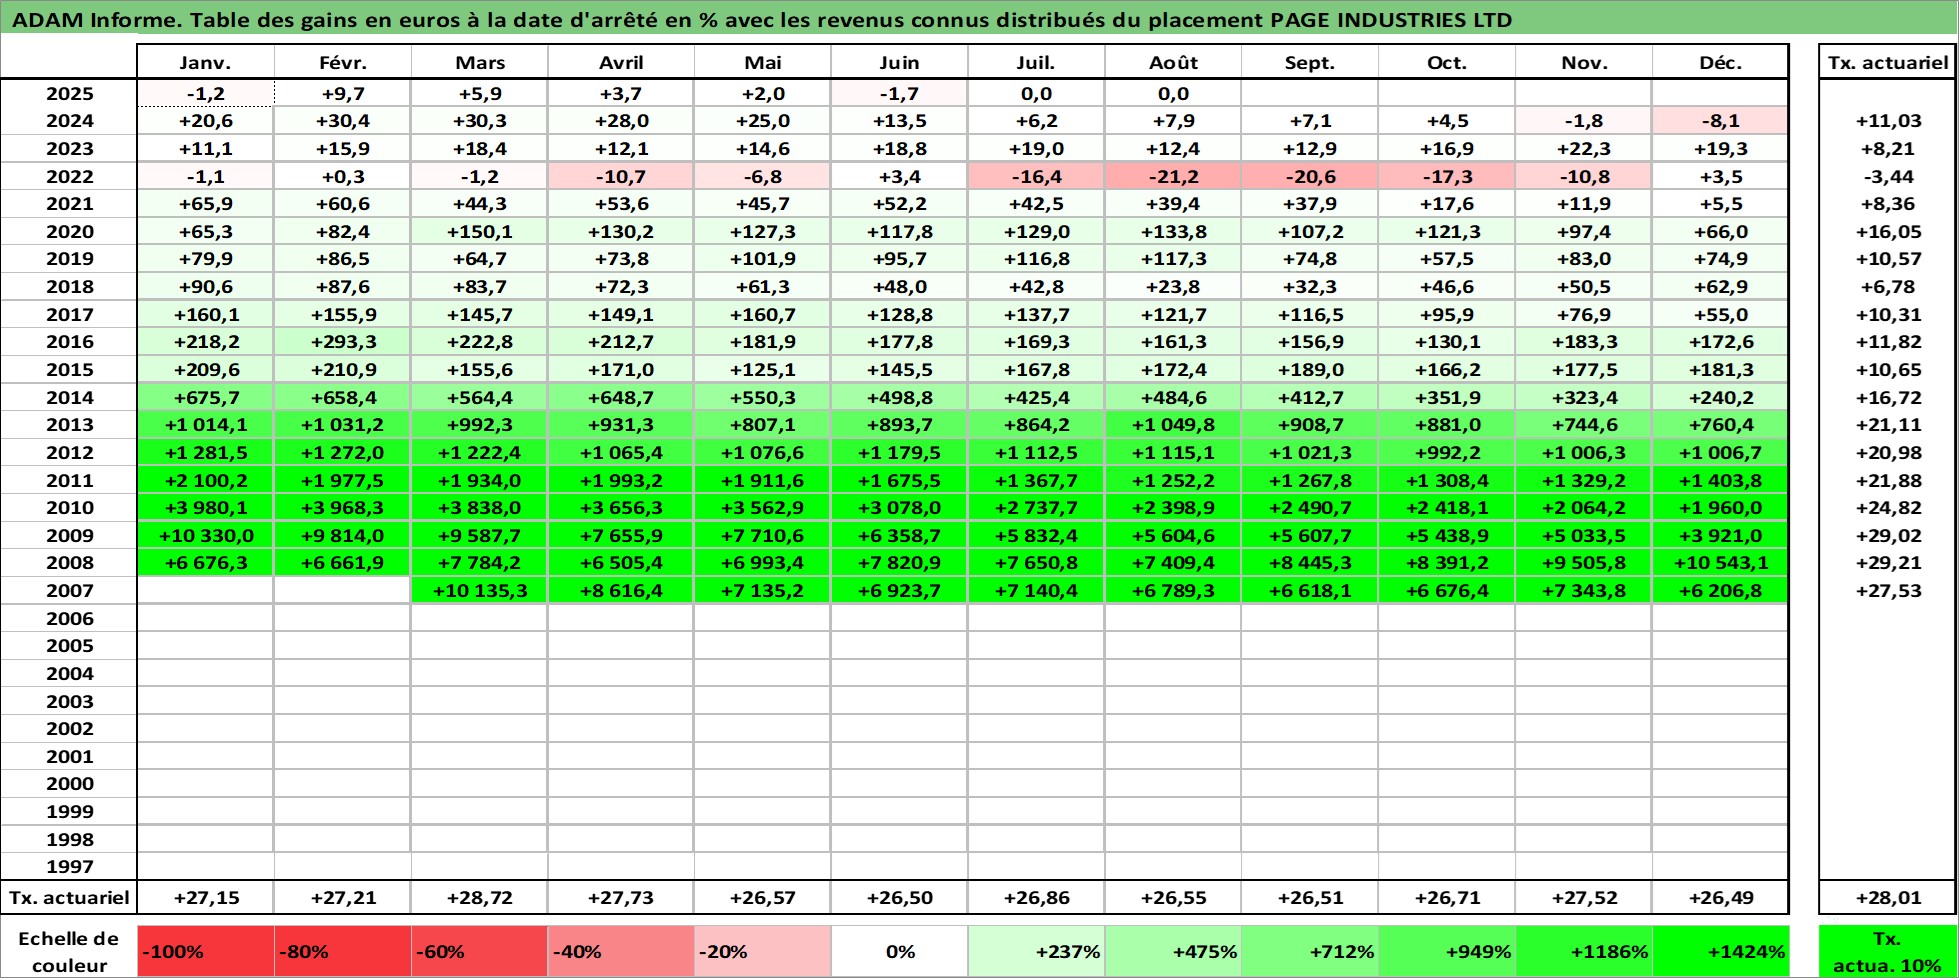
Task: Click the -60% color scale swatch
Action: (x=480, y=951)
